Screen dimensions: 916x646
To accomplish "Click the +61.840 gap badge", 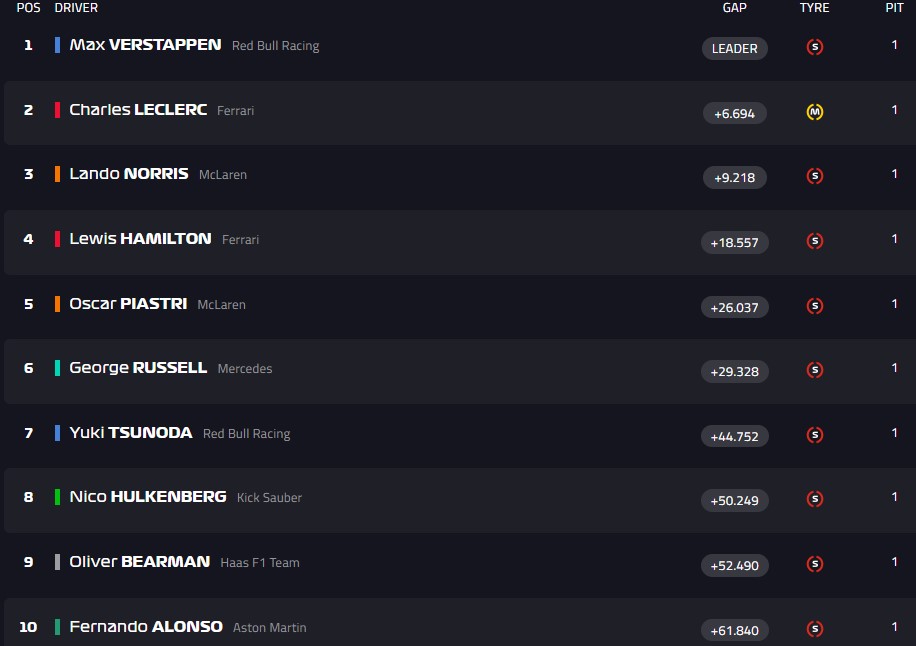I will click(x=734, y=629).
